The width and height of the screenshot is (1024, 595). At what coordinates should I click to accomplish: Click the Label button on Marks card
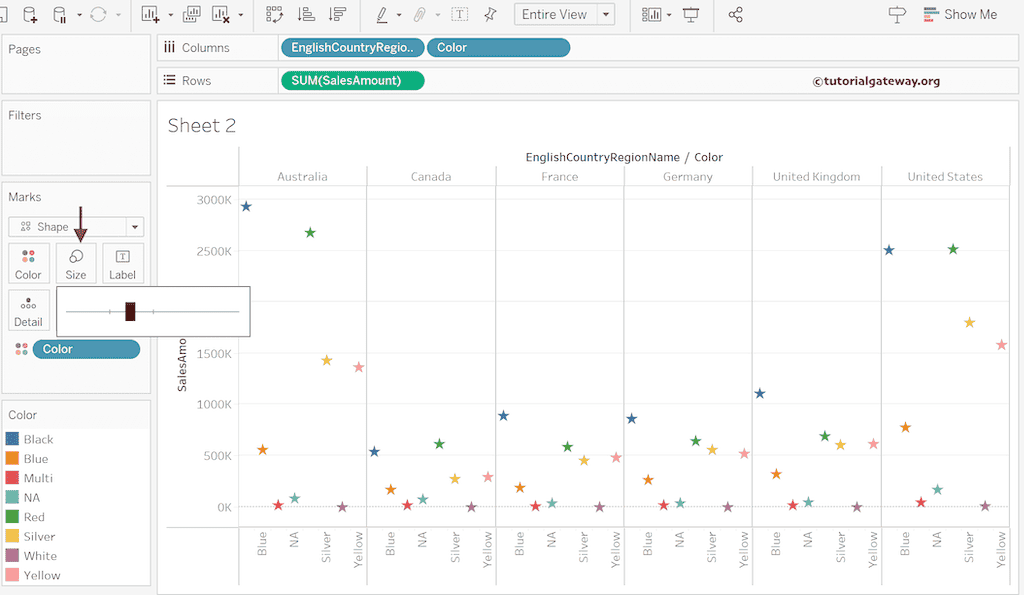tap(122, 262)
